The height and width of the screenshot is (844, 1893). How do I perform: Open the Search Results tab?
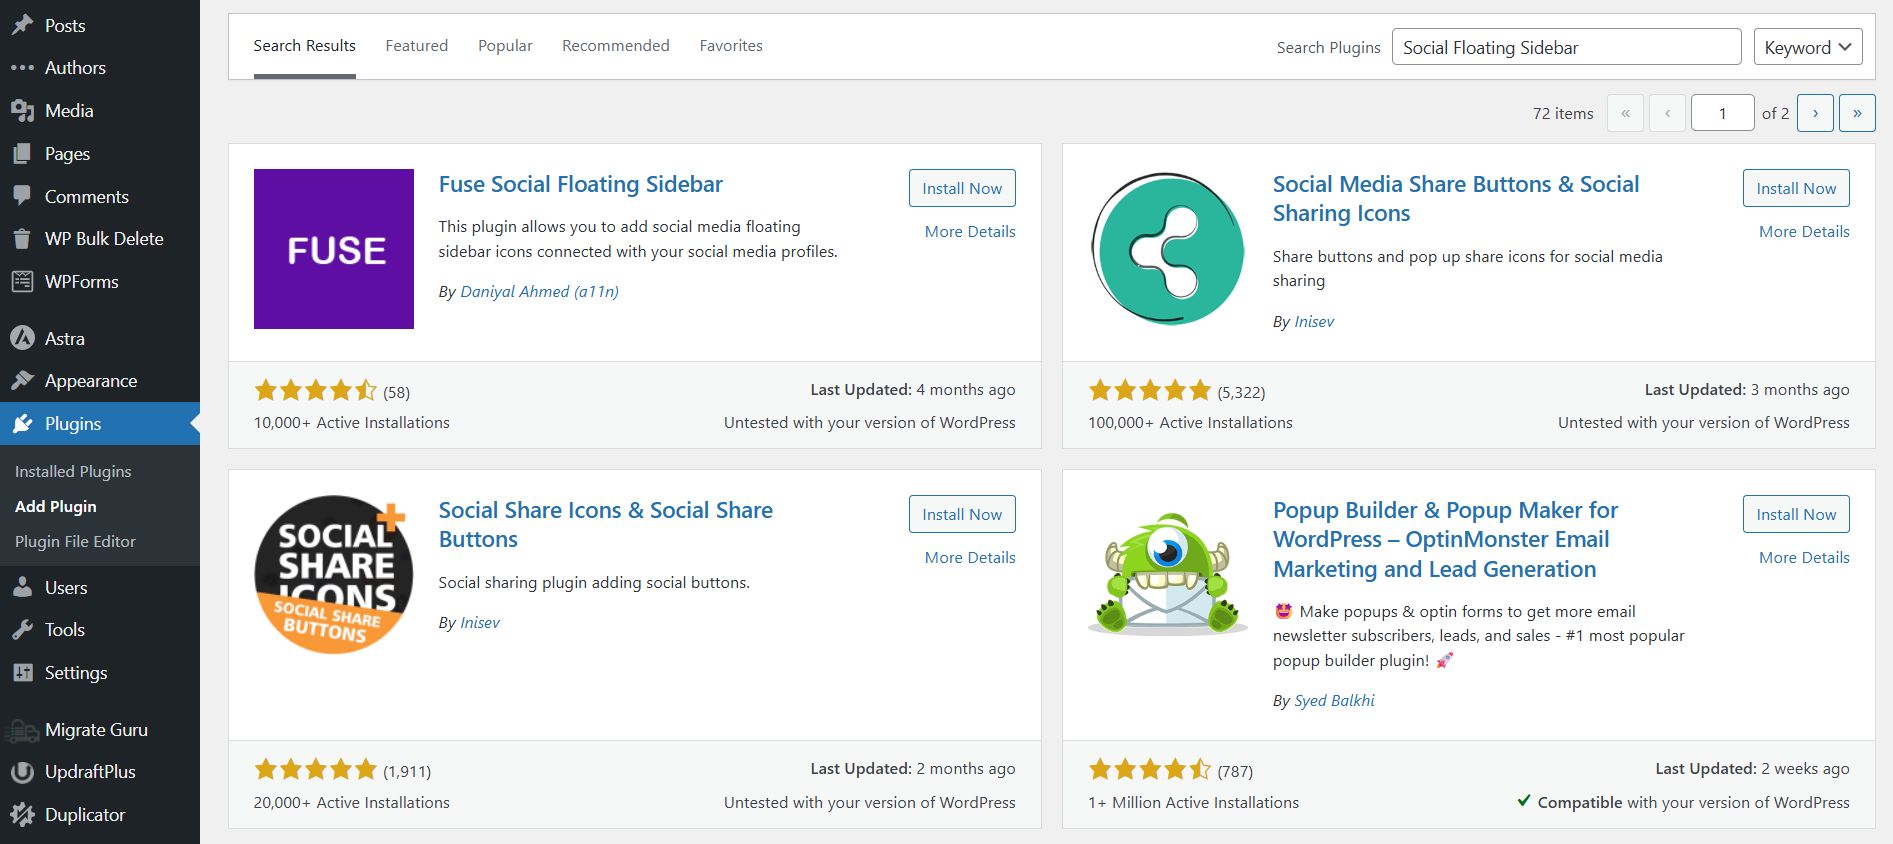click(x=304, y=46)
